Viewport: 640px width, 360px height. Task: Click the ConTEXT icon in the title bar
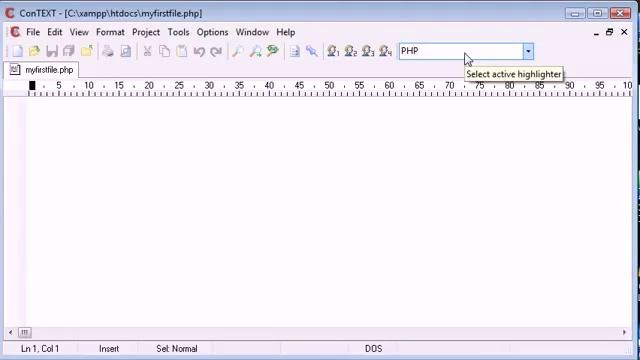click(10, 13)
